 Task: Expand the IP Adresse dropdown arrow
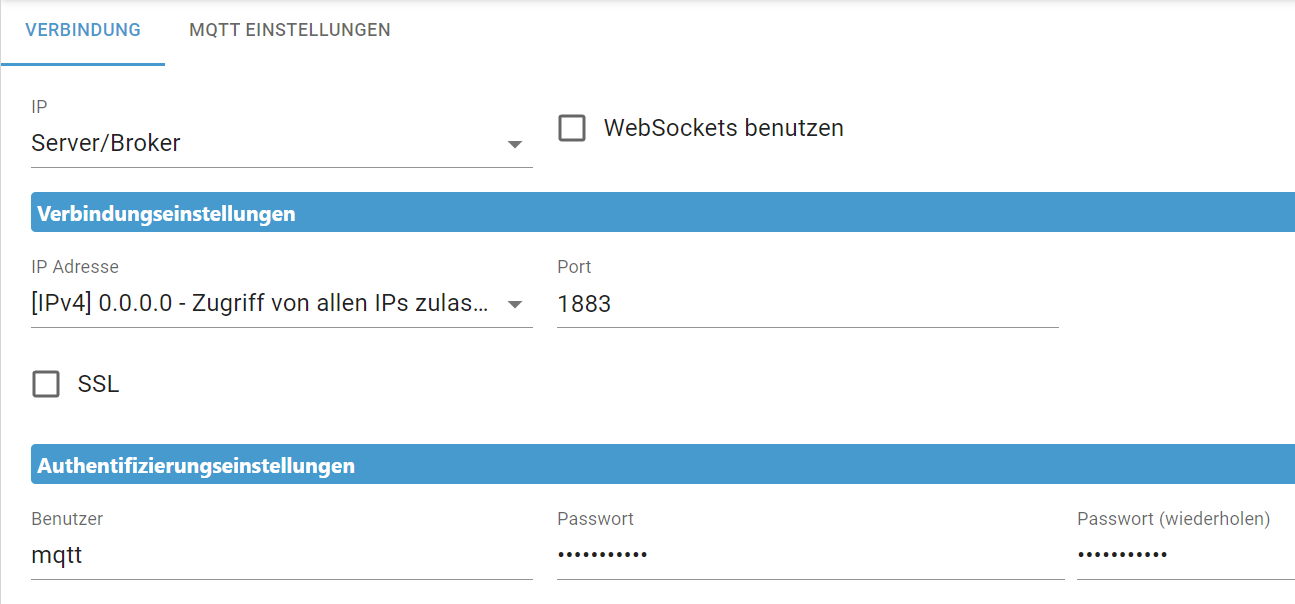click(515, 304)
